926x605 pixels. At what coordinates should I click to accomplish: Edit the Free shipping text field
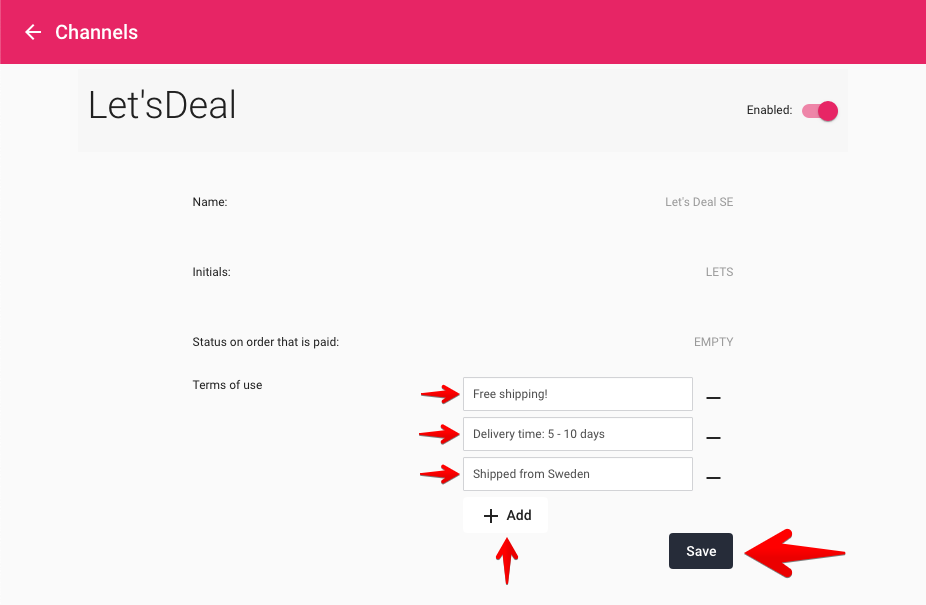point(578,394)
